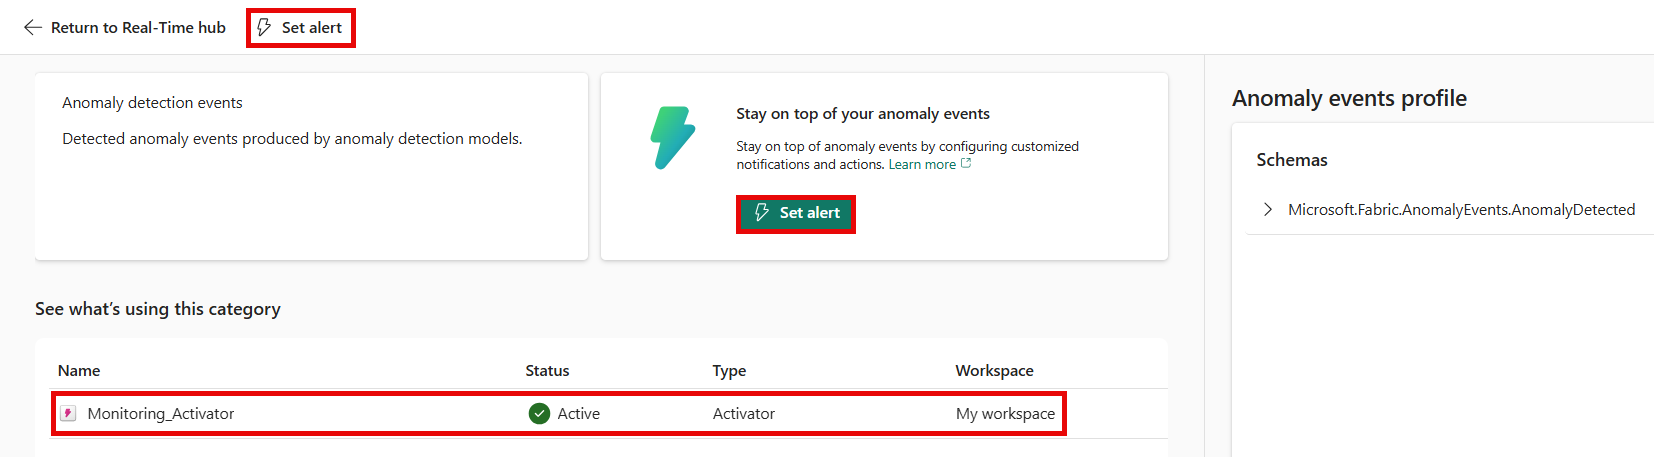The image size is (1654, 457).
Task: Click the Monitoring_Activator item icon
Action: click(68, 414)
